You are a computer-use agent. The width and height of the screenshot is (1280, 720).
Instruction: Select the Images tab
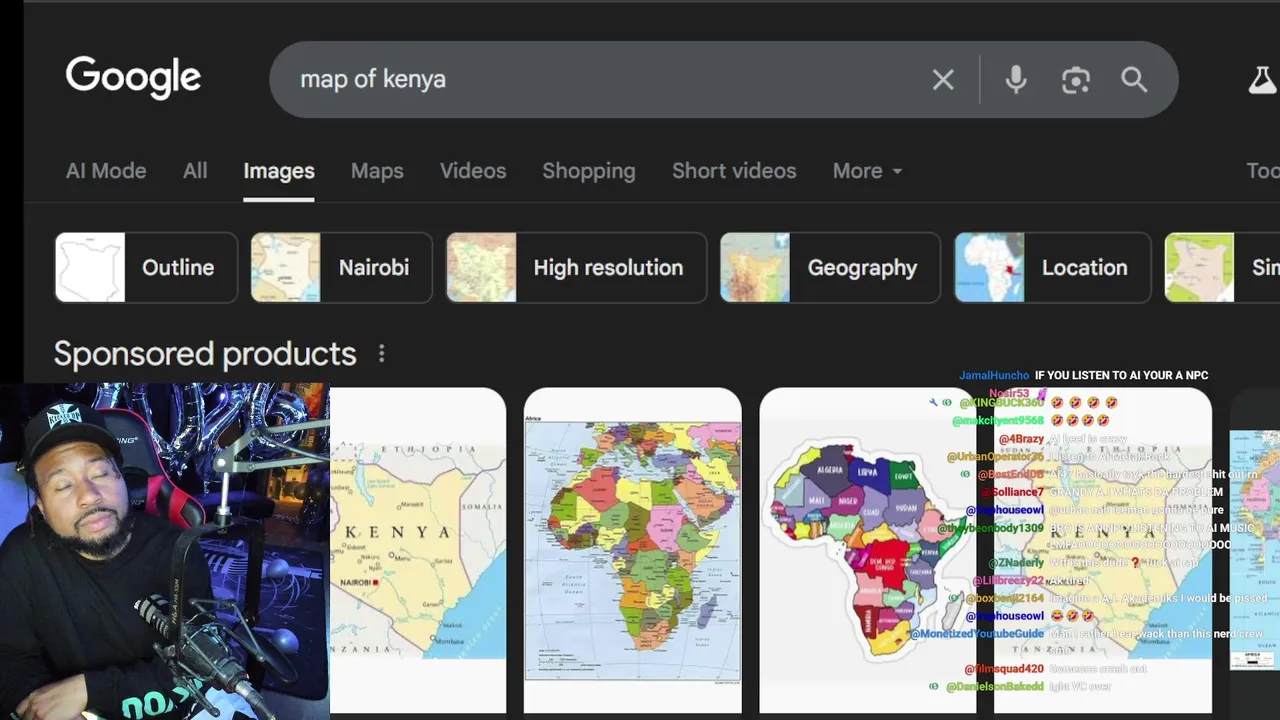click(x=279, y=171)
